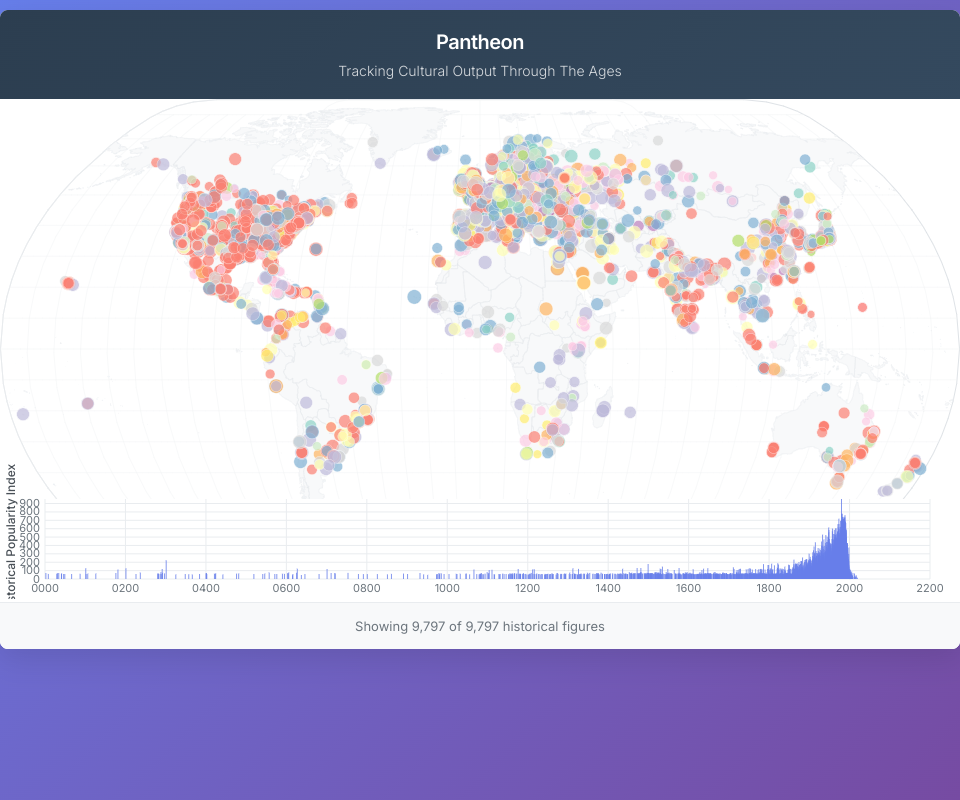Screen dimensions: 960x800
Task: Click the red dot cluster on Hawaii
Action: pyautogui.click(x=68, y=283)
